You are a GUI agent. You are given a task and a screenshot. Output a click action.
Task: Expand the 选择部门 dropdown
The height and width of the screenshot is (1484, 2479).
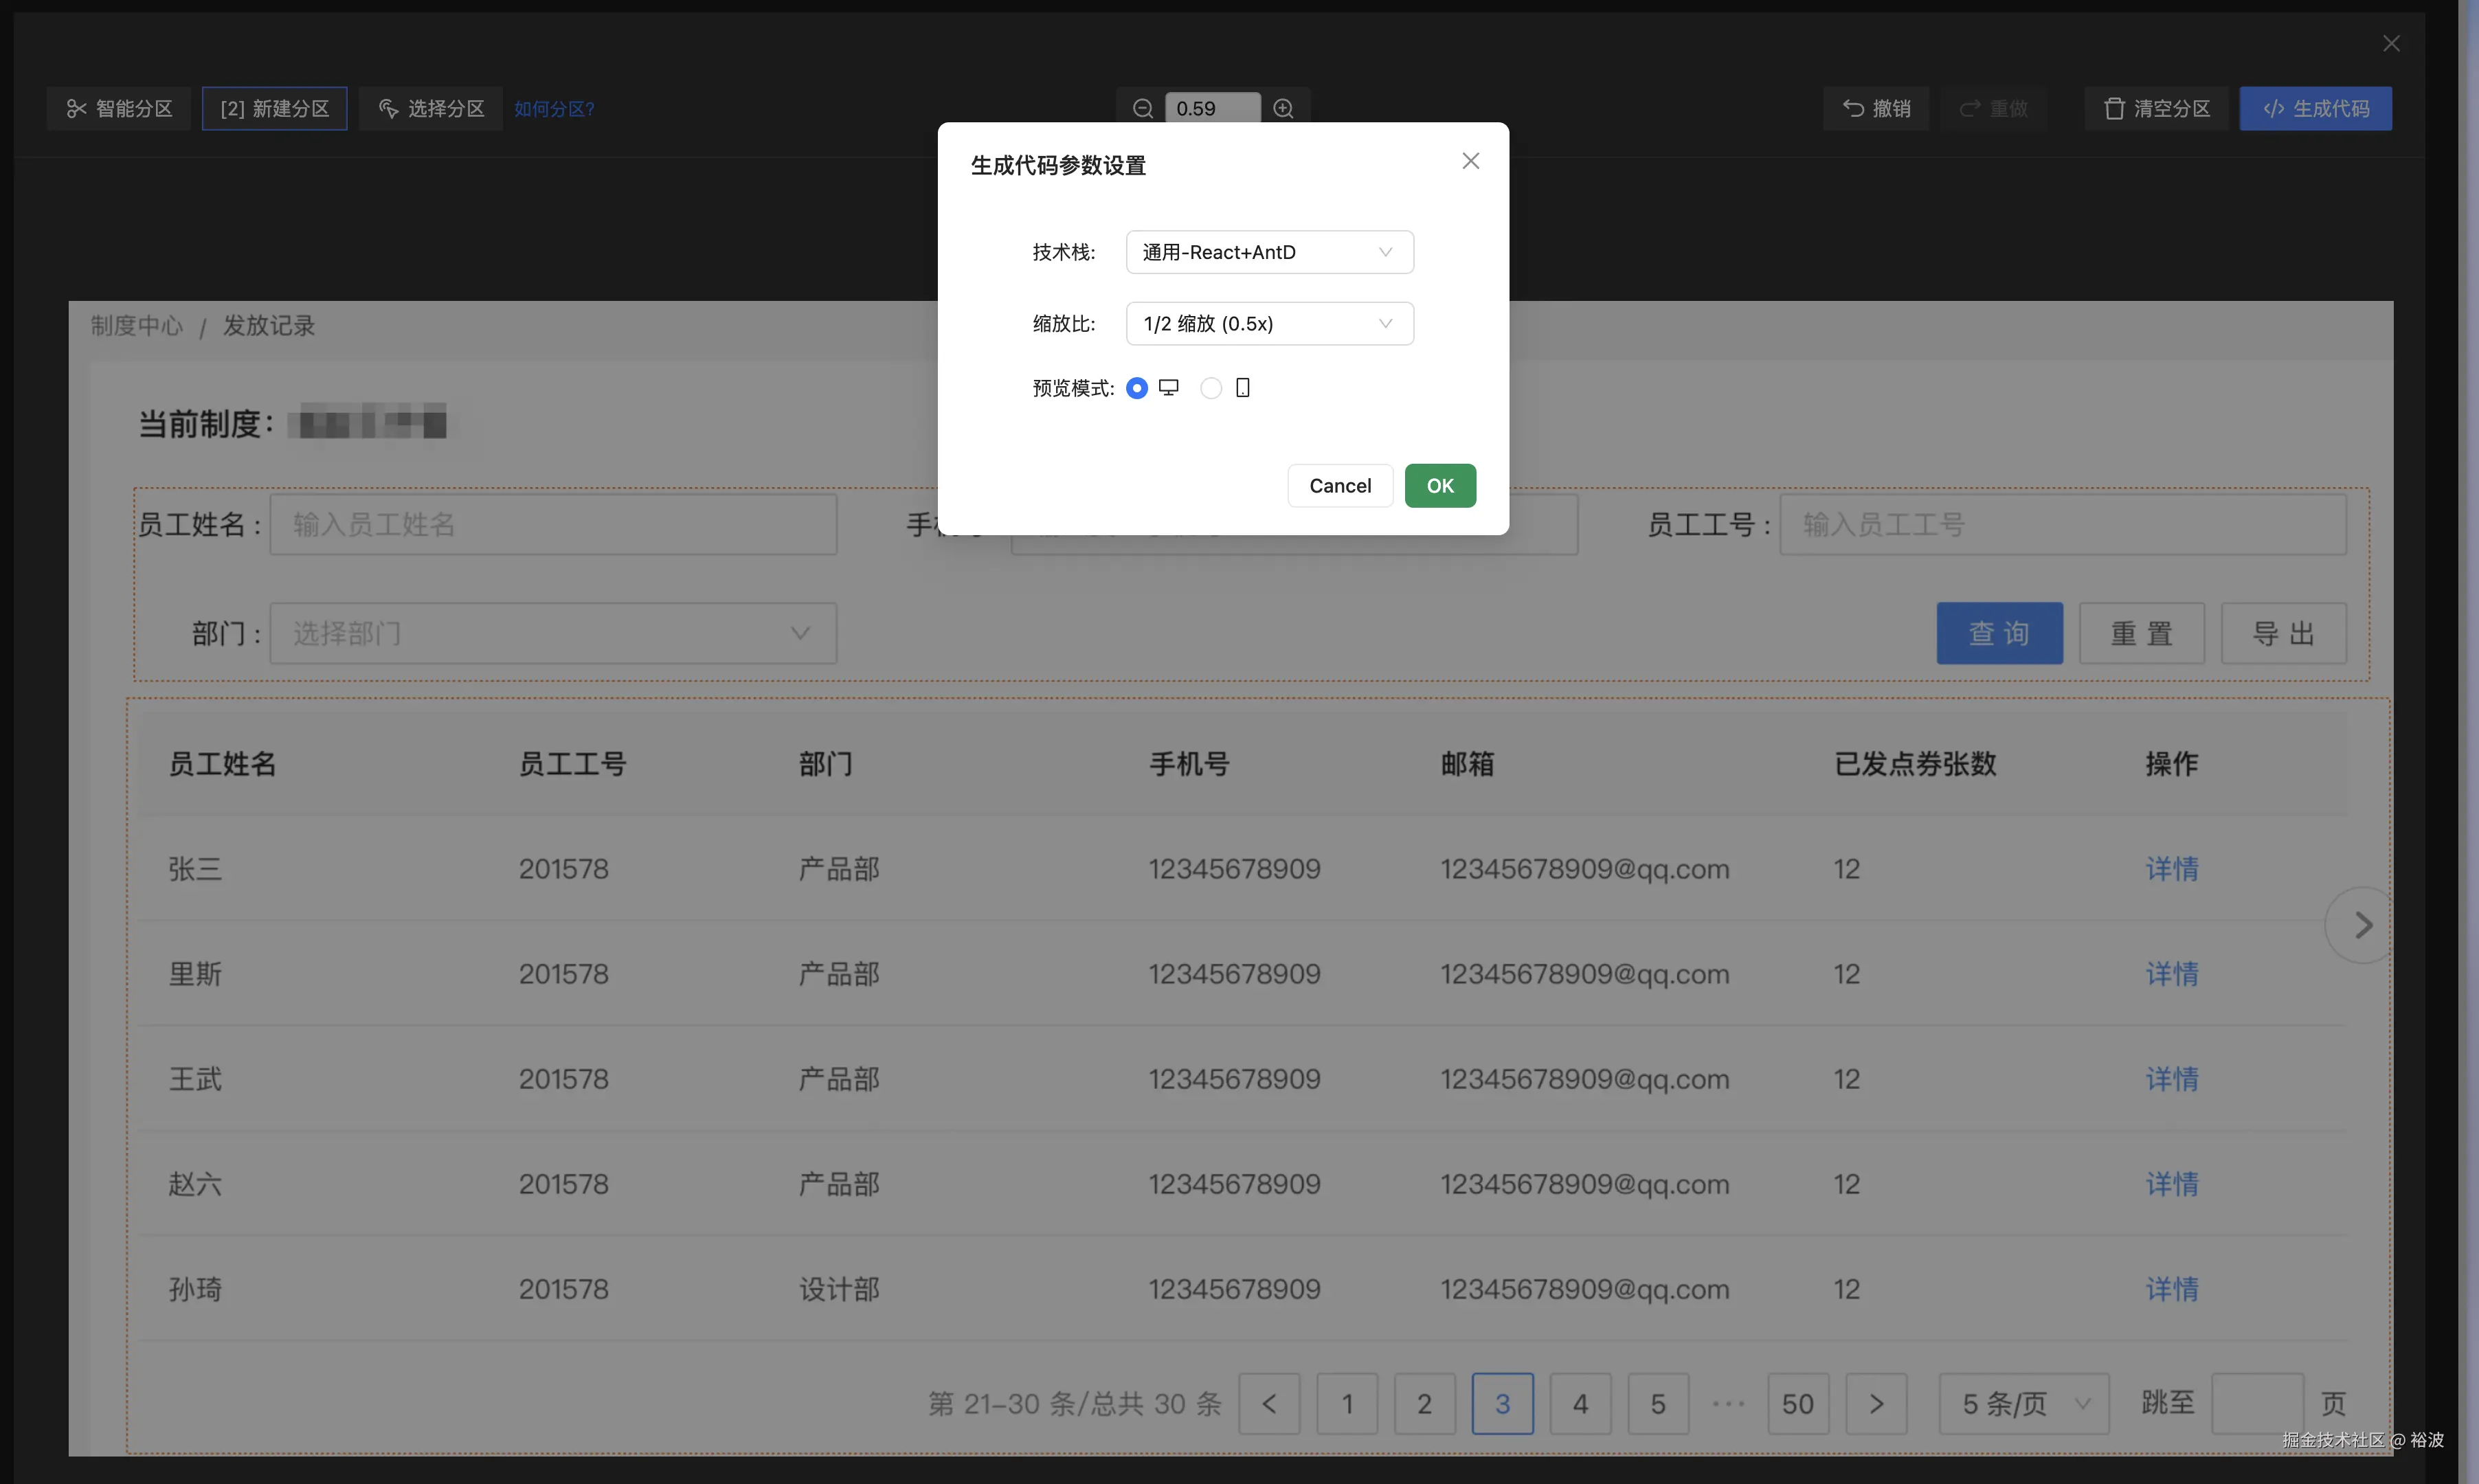point(552,633)
